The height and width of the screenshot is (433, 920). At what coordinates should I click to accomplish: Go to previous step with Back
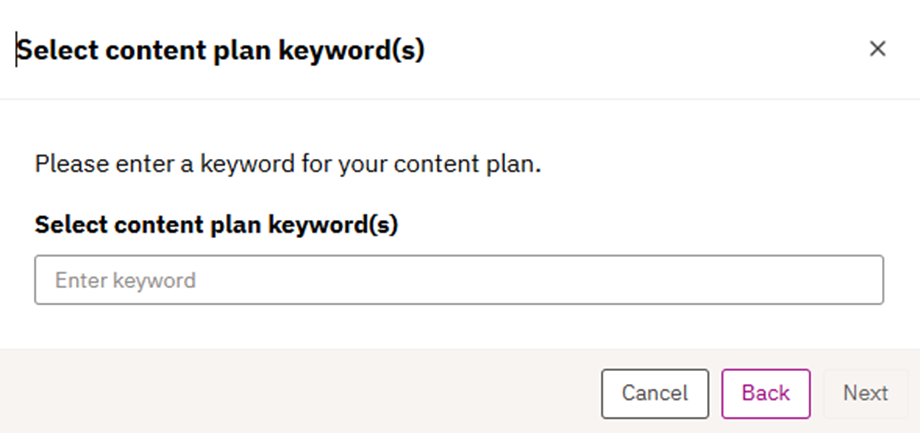pyautogui.click(x=766, y=393)
